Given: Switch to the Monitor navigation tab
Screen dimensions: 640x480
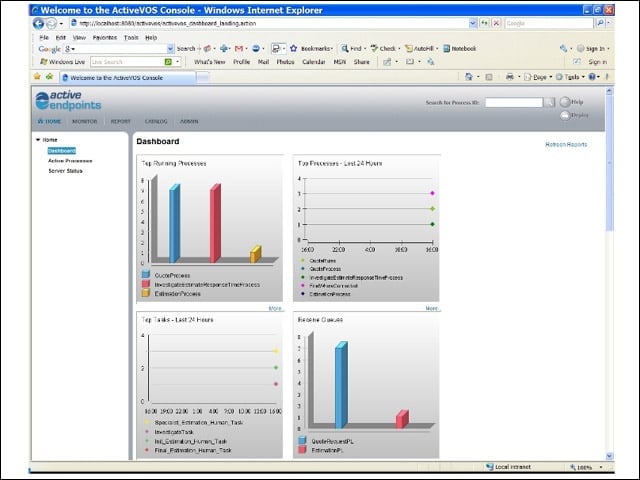Looking at the screenshot, I should click(84, 122).
